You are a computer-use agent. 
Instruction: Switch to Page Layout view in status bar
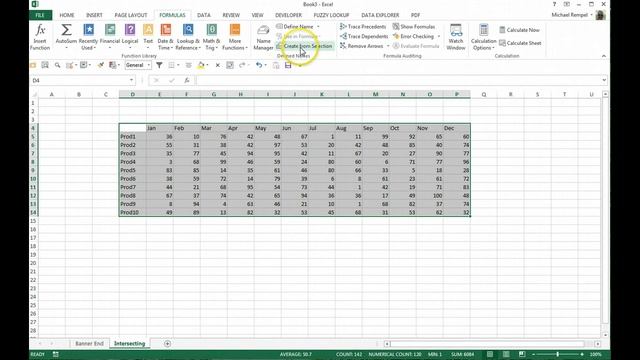point(506,354)
